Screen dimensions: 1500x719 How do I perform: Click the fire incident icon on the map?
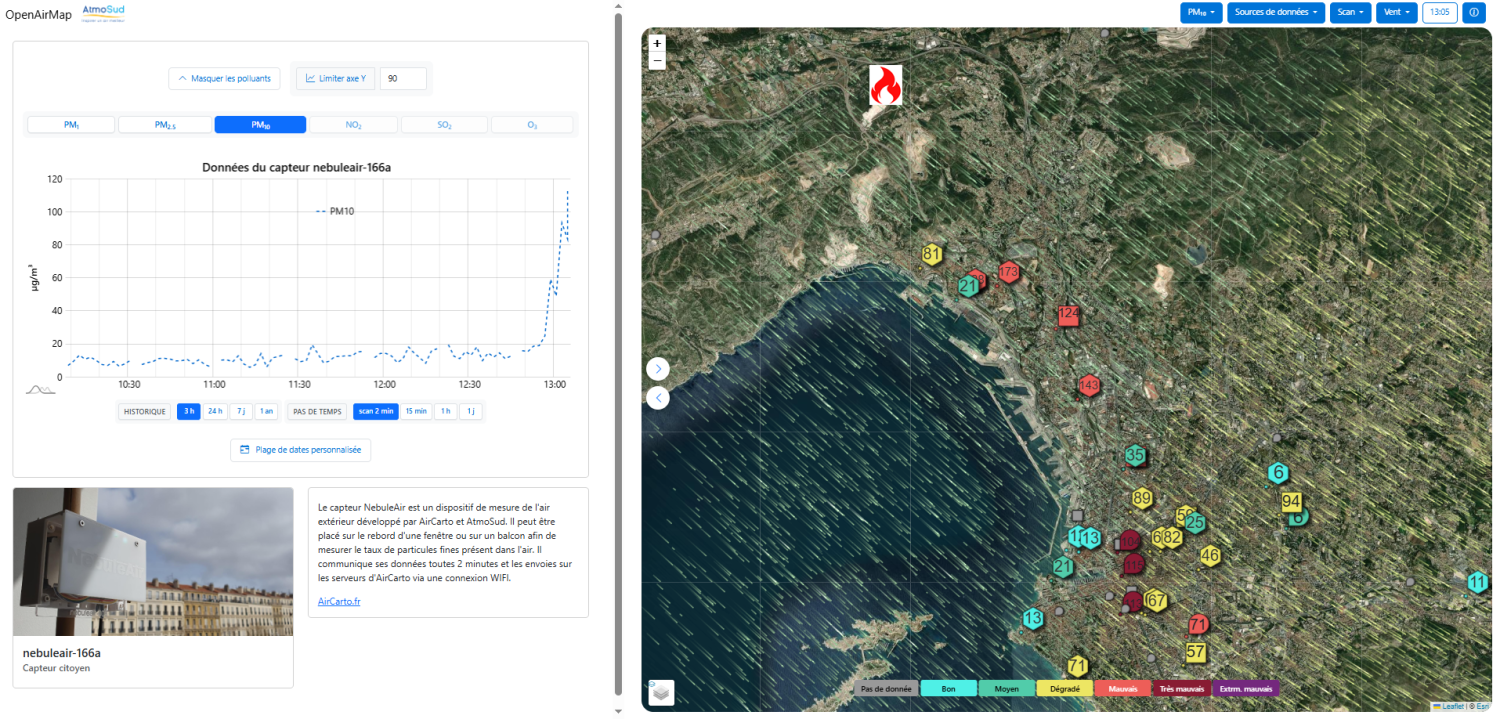(x=885, y=85)
